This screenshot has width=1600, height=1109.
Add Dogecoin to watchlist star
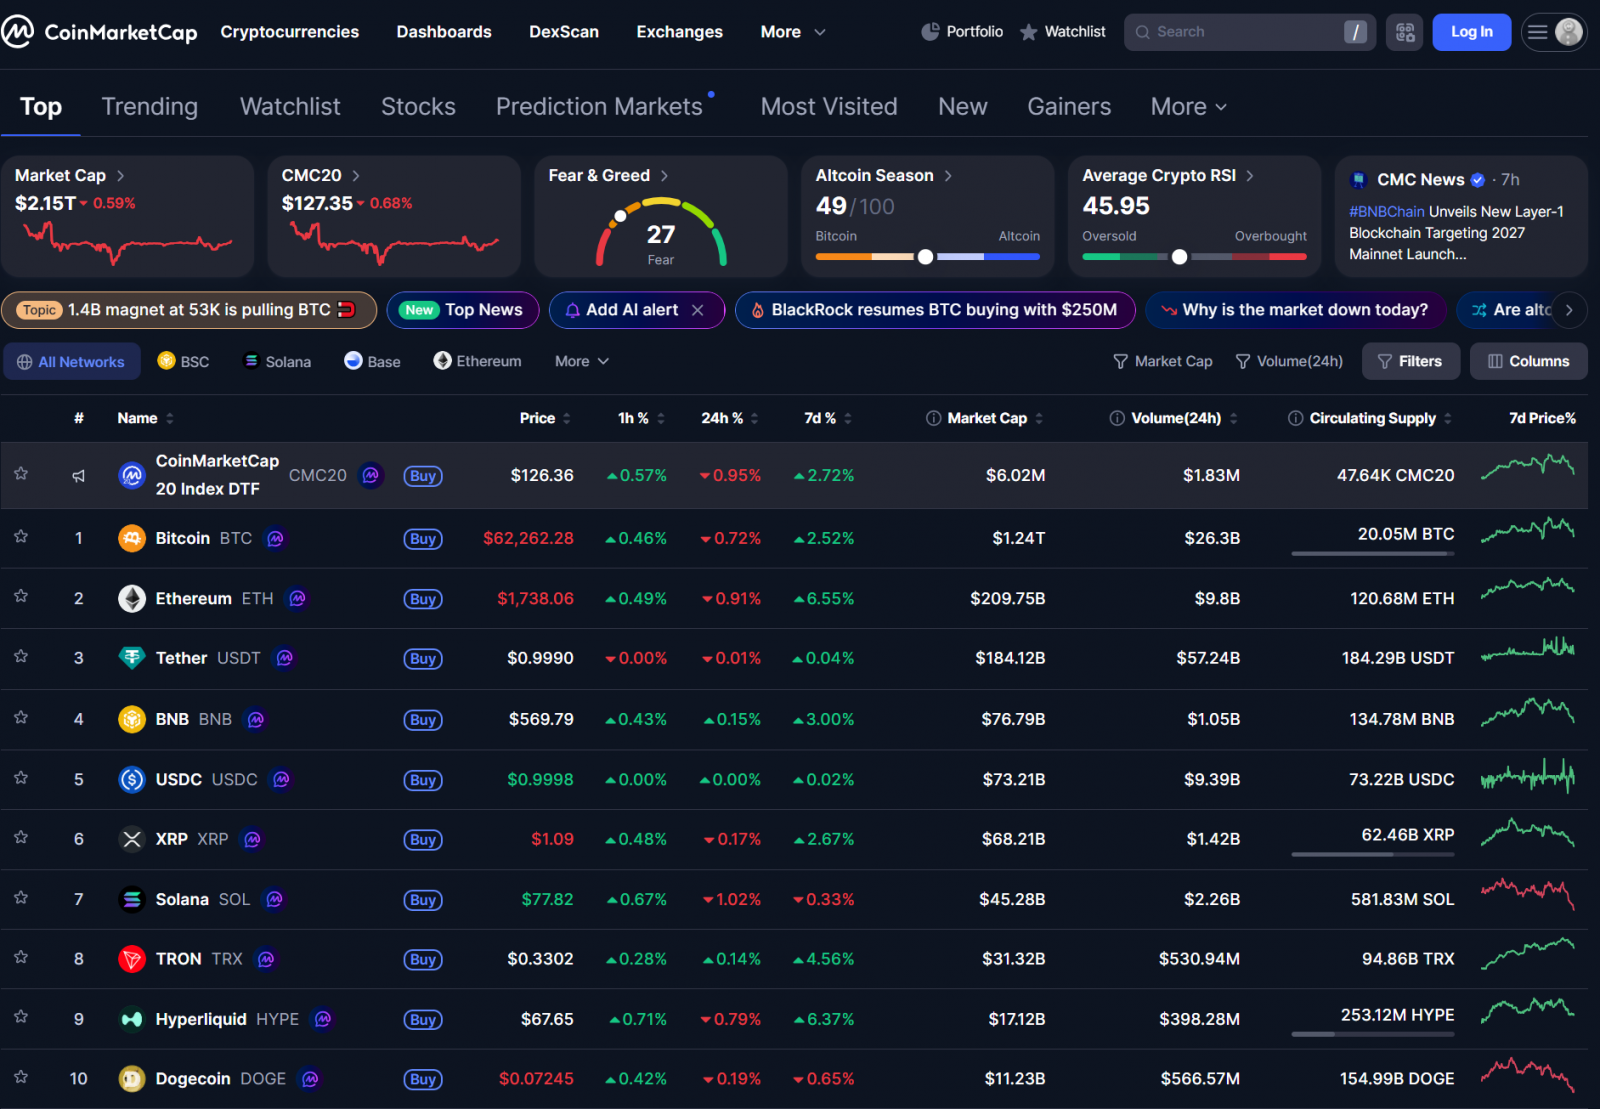(x=21, y=1077)
